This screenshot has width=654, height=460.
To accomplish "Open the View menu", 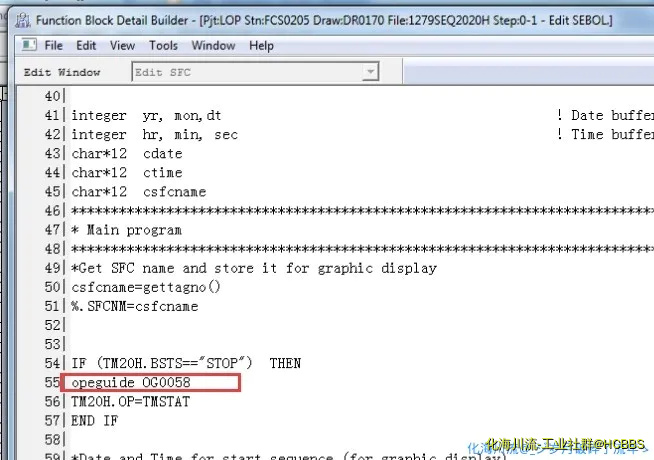I will click(122, 45).
